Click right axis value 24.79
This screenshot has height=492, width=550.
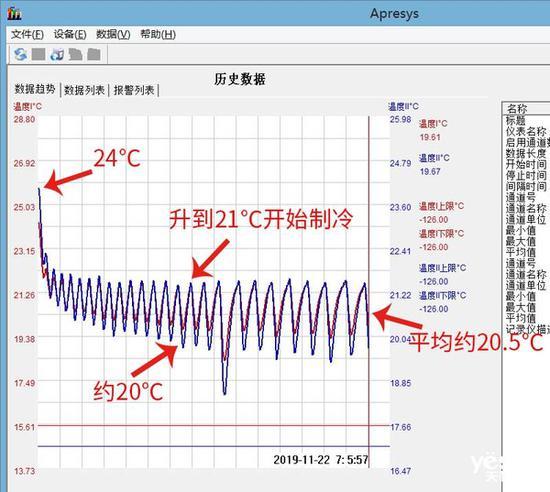click(x=400, y=163)
